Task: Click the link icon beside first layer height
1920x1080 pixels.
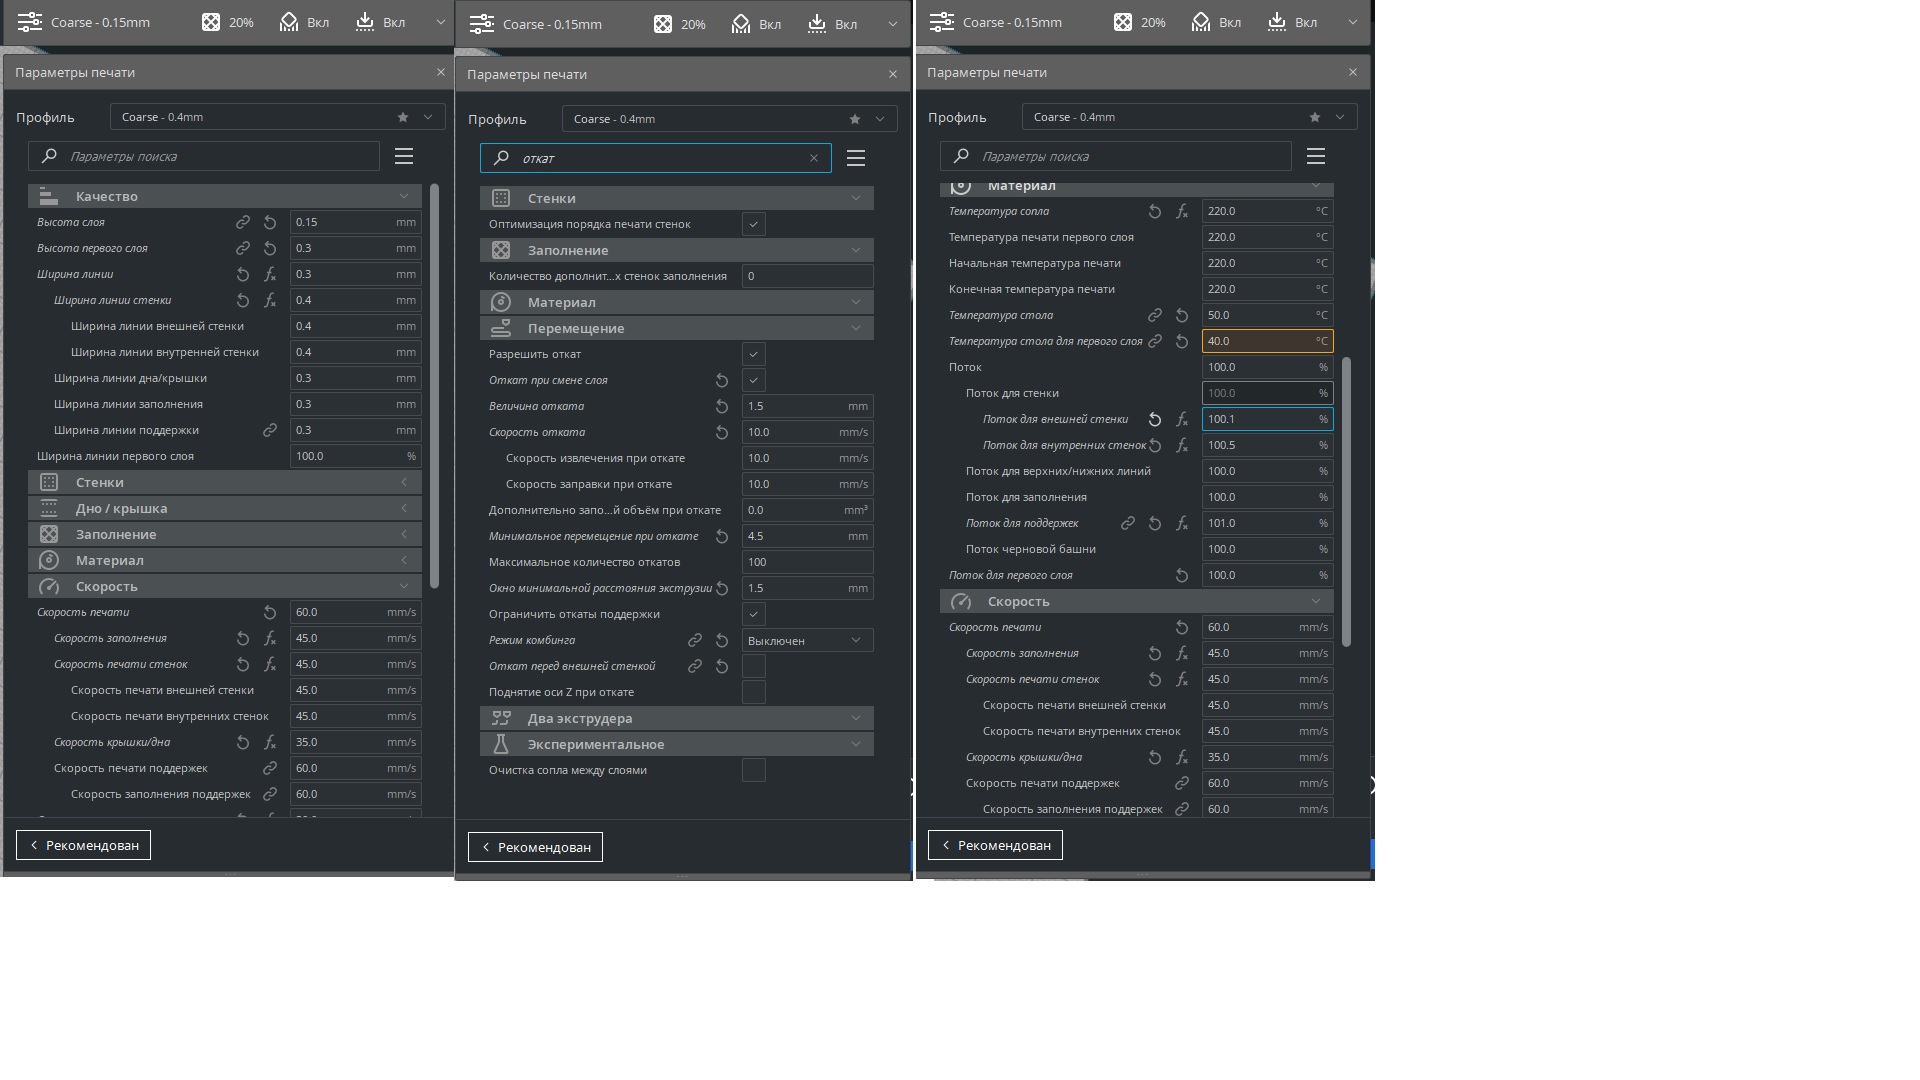Action: 243,248
